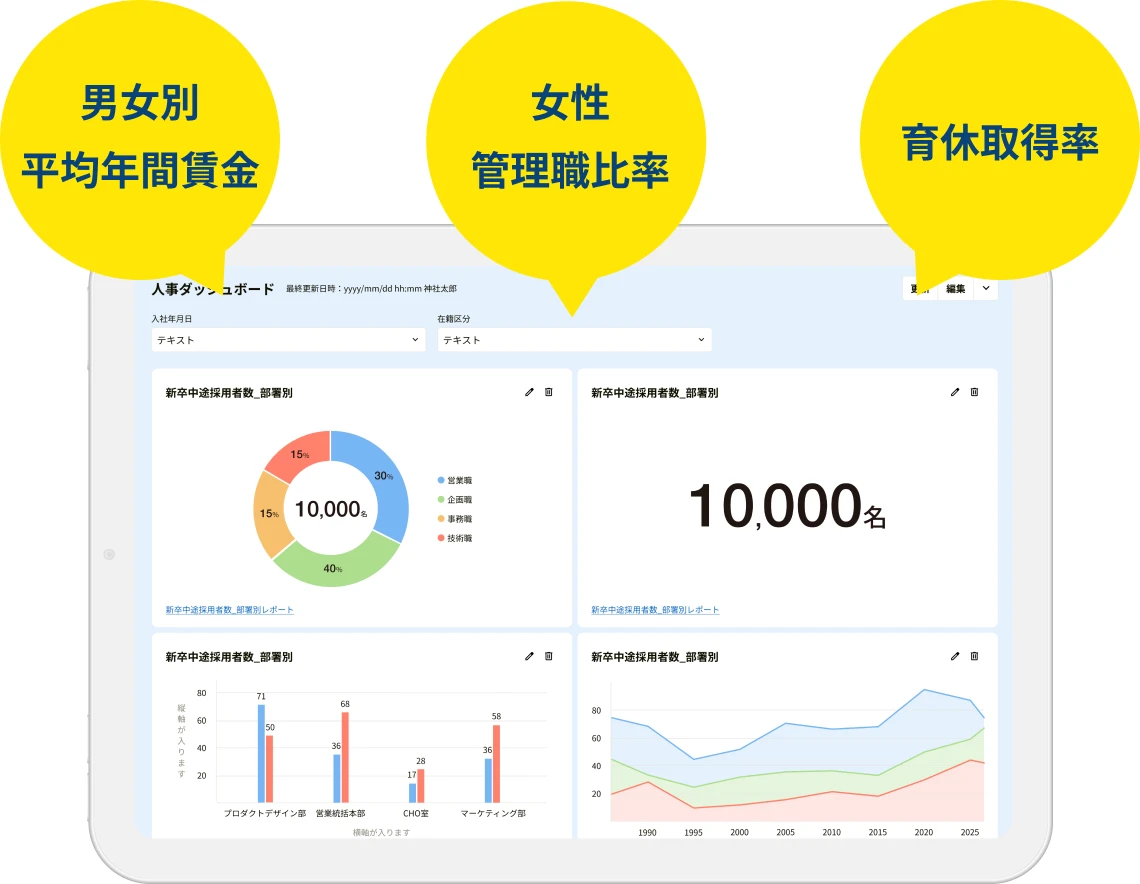Remove the bar chart card via trash icon

coord(549,656)
